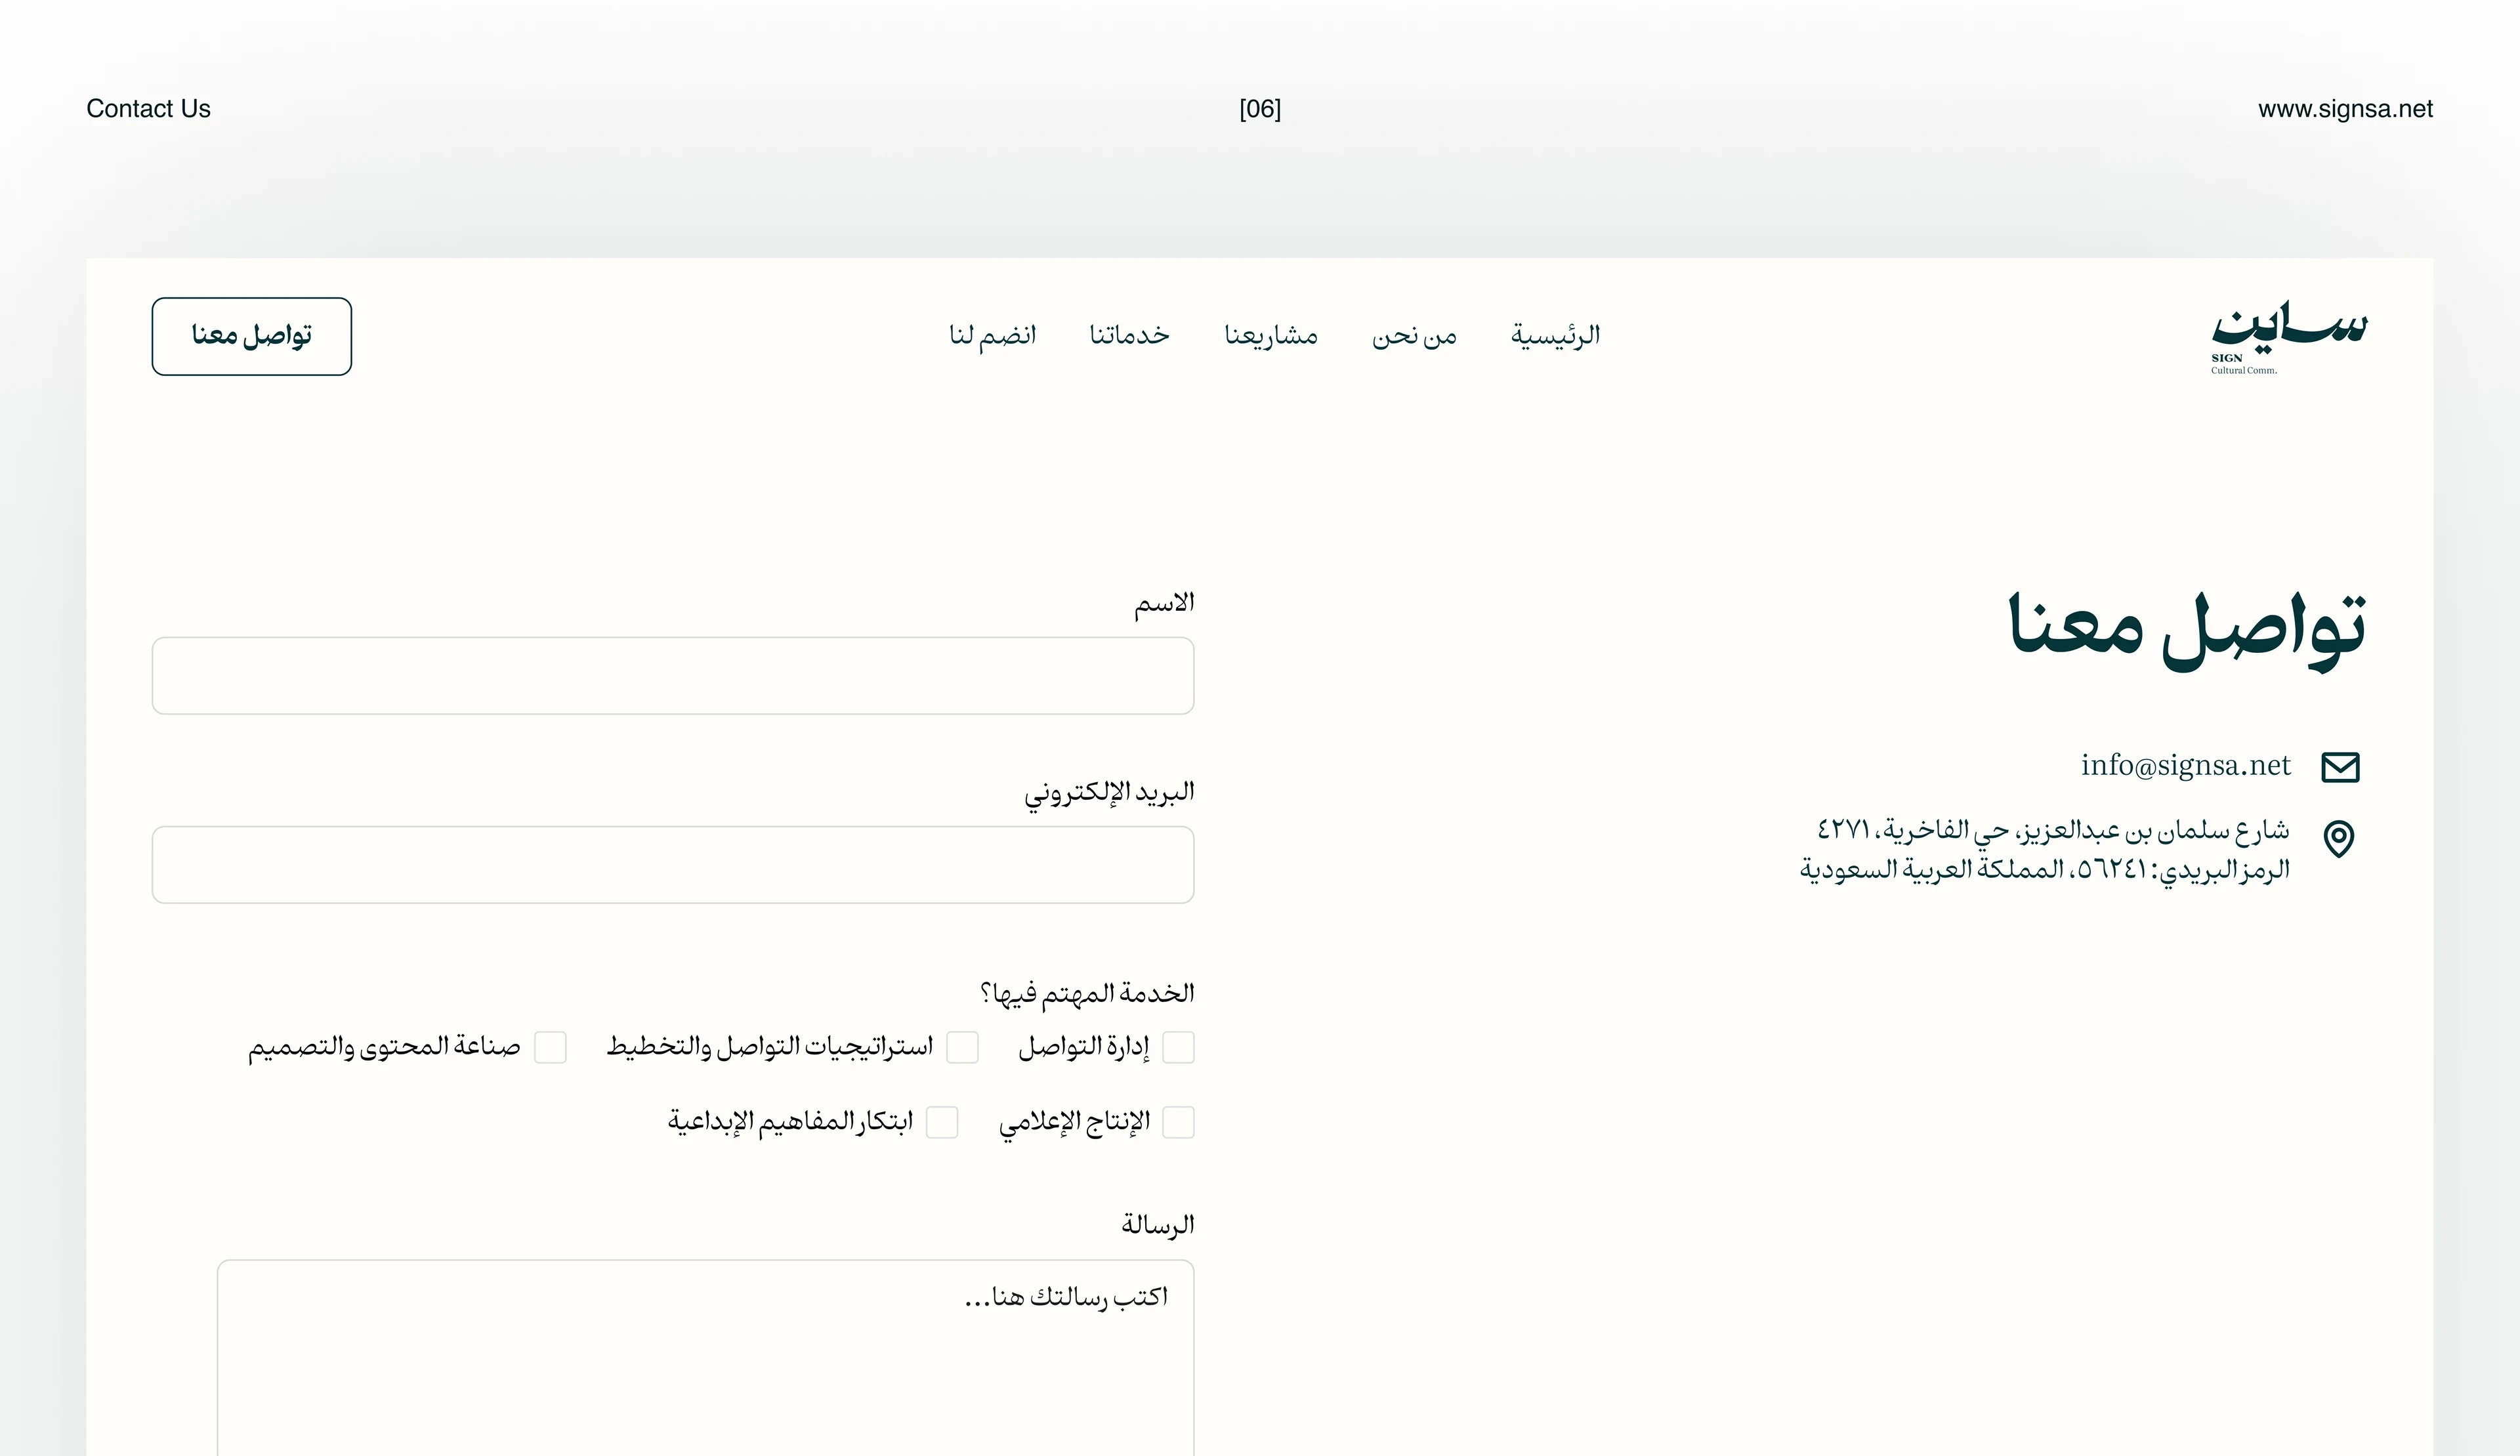The image size is (2520, 1456).
Task: Focus the الاسم name input field
Action: [673, 676]
